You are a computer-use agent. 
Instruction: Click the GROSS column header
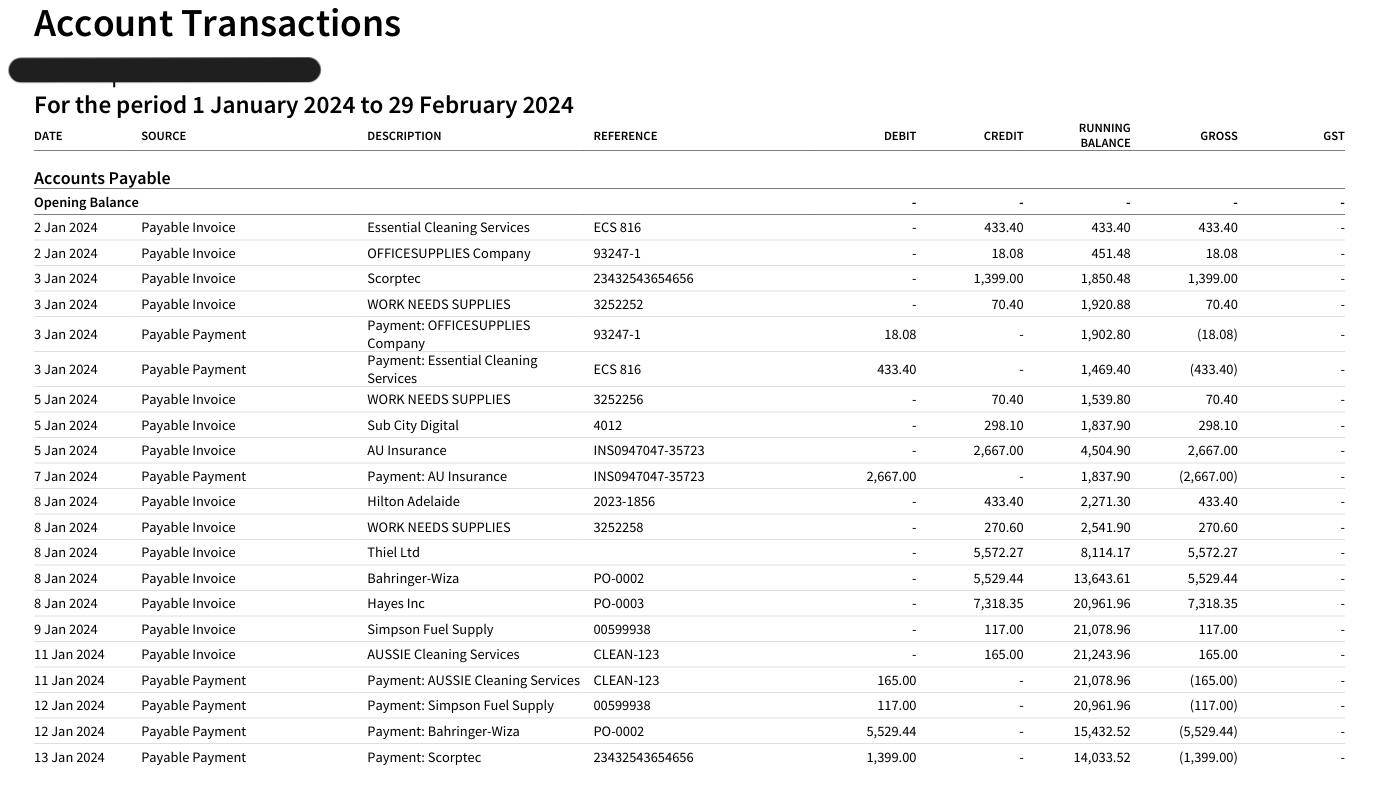click(1218, 136)
